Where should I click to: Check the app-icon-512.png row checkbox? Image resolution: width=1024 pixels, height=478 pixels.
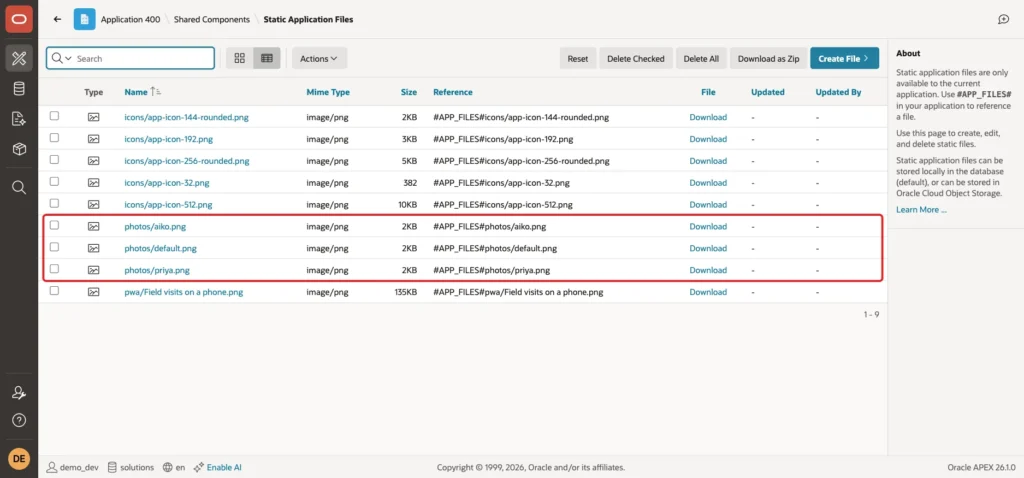click(54, 203)
